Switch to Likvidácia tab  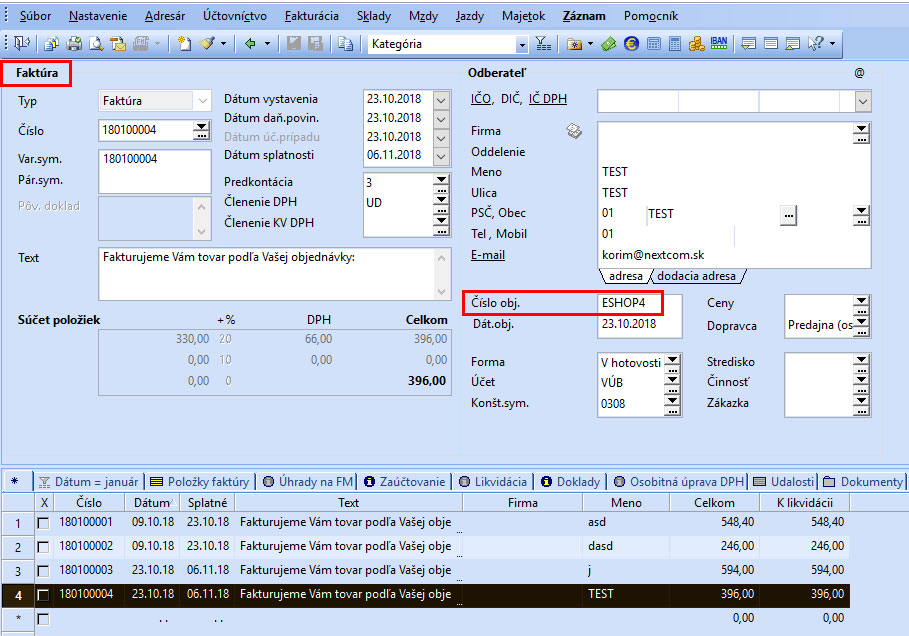[493, 482]
